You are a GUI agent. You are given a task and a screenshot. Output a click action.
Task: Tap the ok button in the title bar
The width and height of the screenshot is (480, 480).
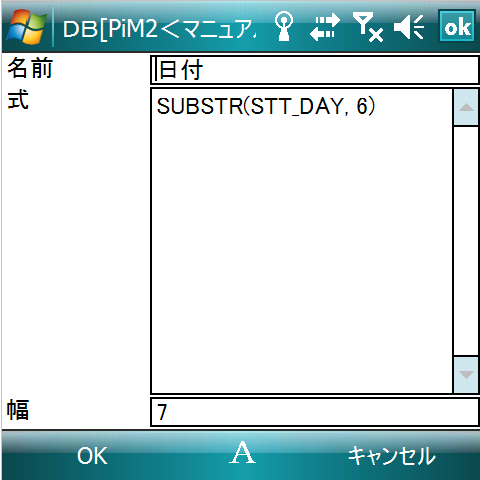[457, 27]
